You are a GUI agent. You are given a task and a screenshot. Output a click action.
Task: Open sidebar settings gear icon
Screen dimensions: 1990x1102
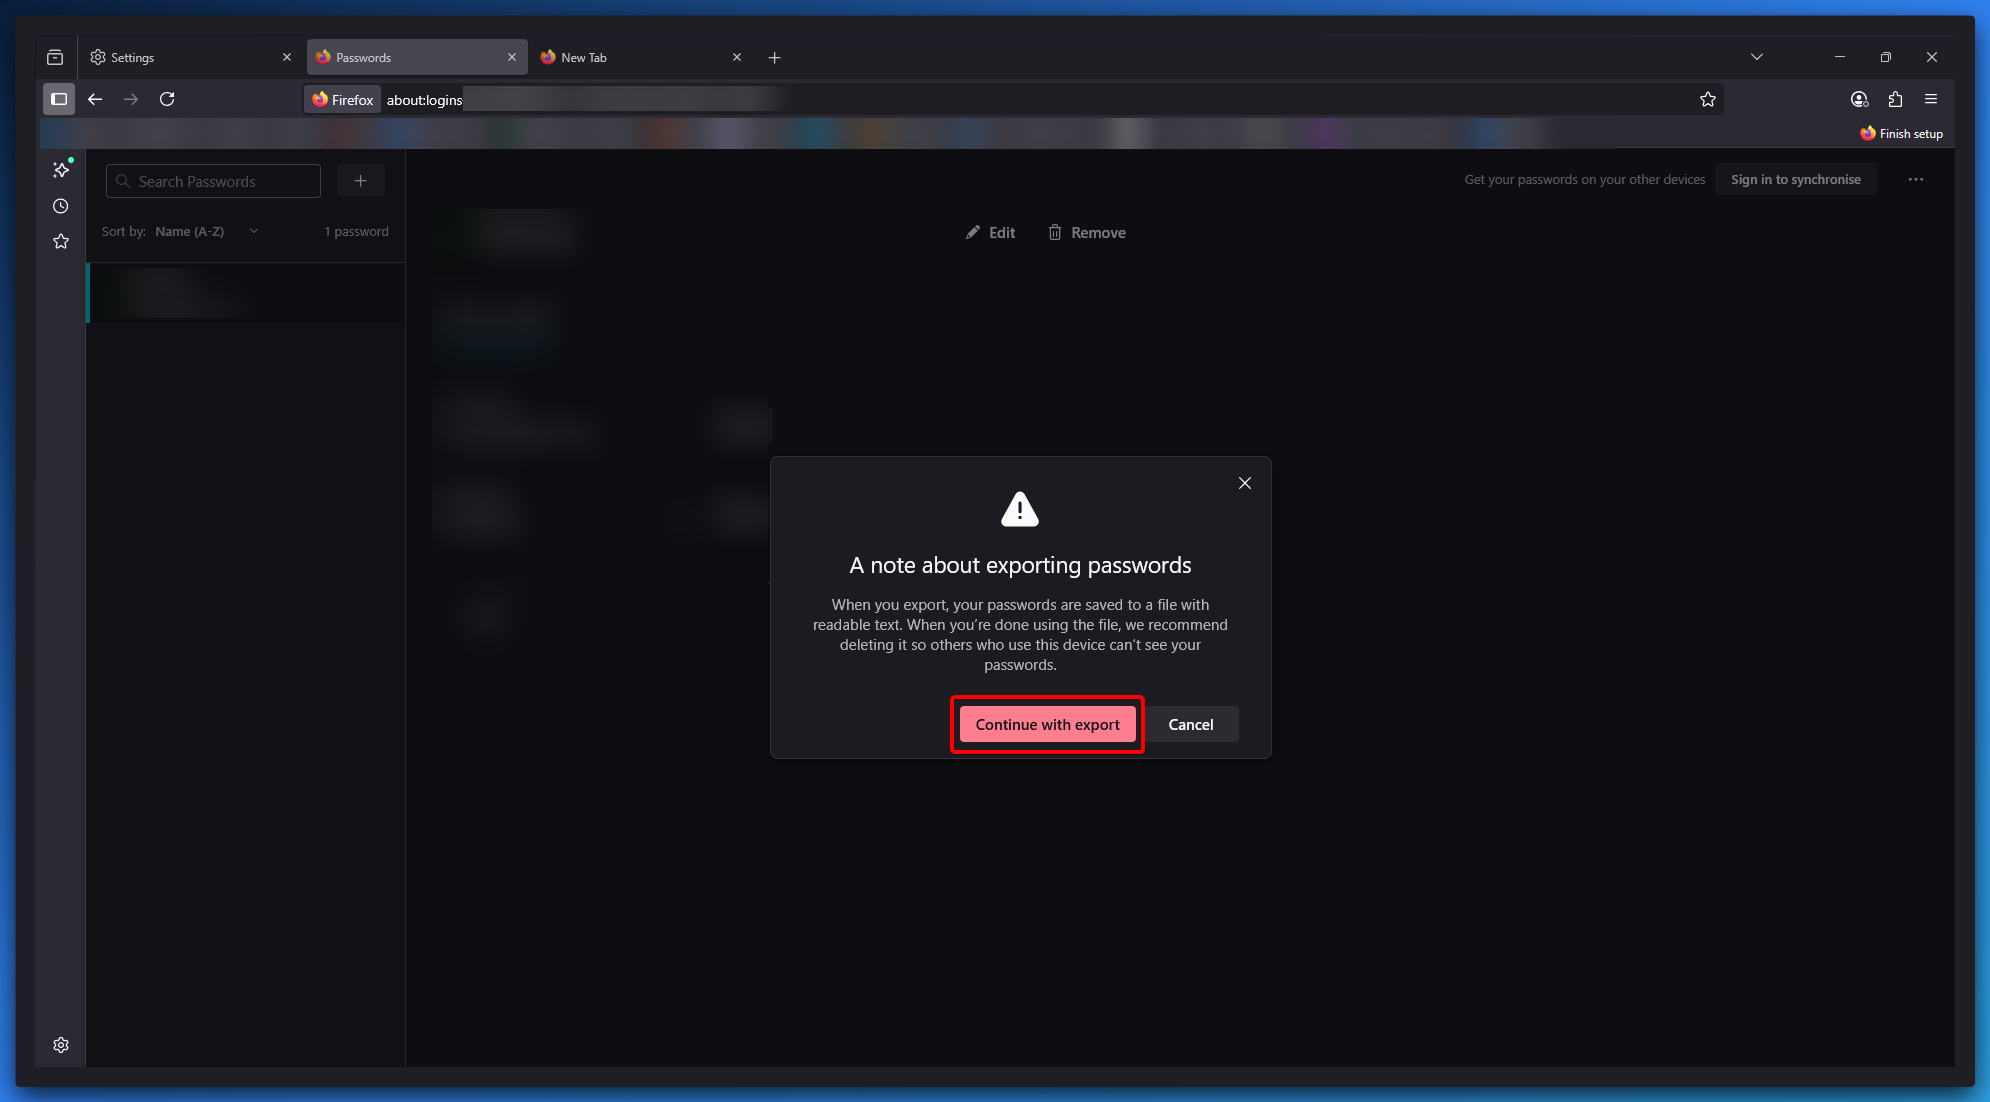pos(61,1045)
